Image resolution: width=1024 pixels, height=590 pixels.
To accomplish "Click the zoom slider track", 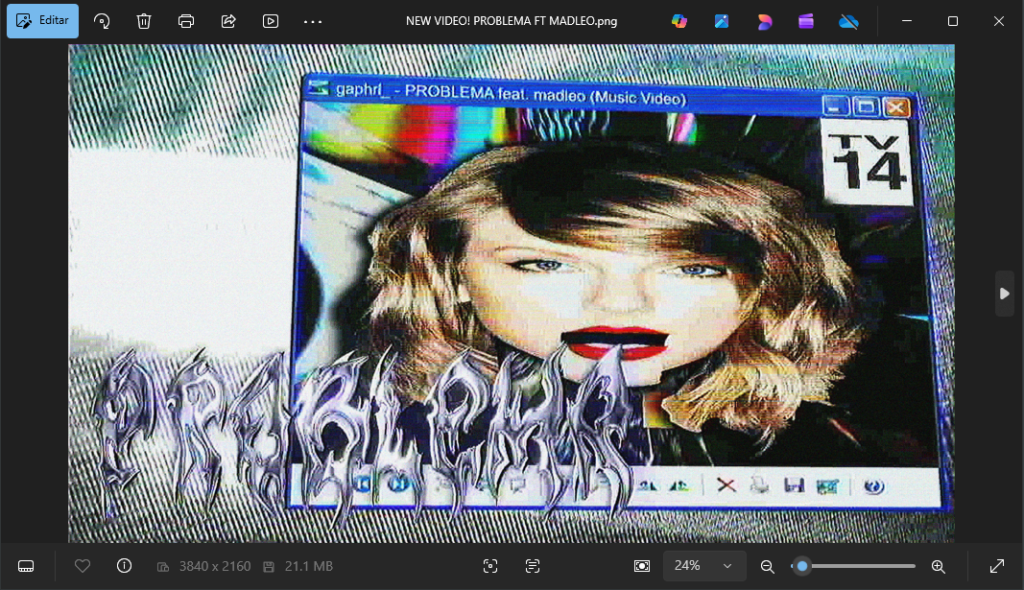I will (x=860, y=566).
